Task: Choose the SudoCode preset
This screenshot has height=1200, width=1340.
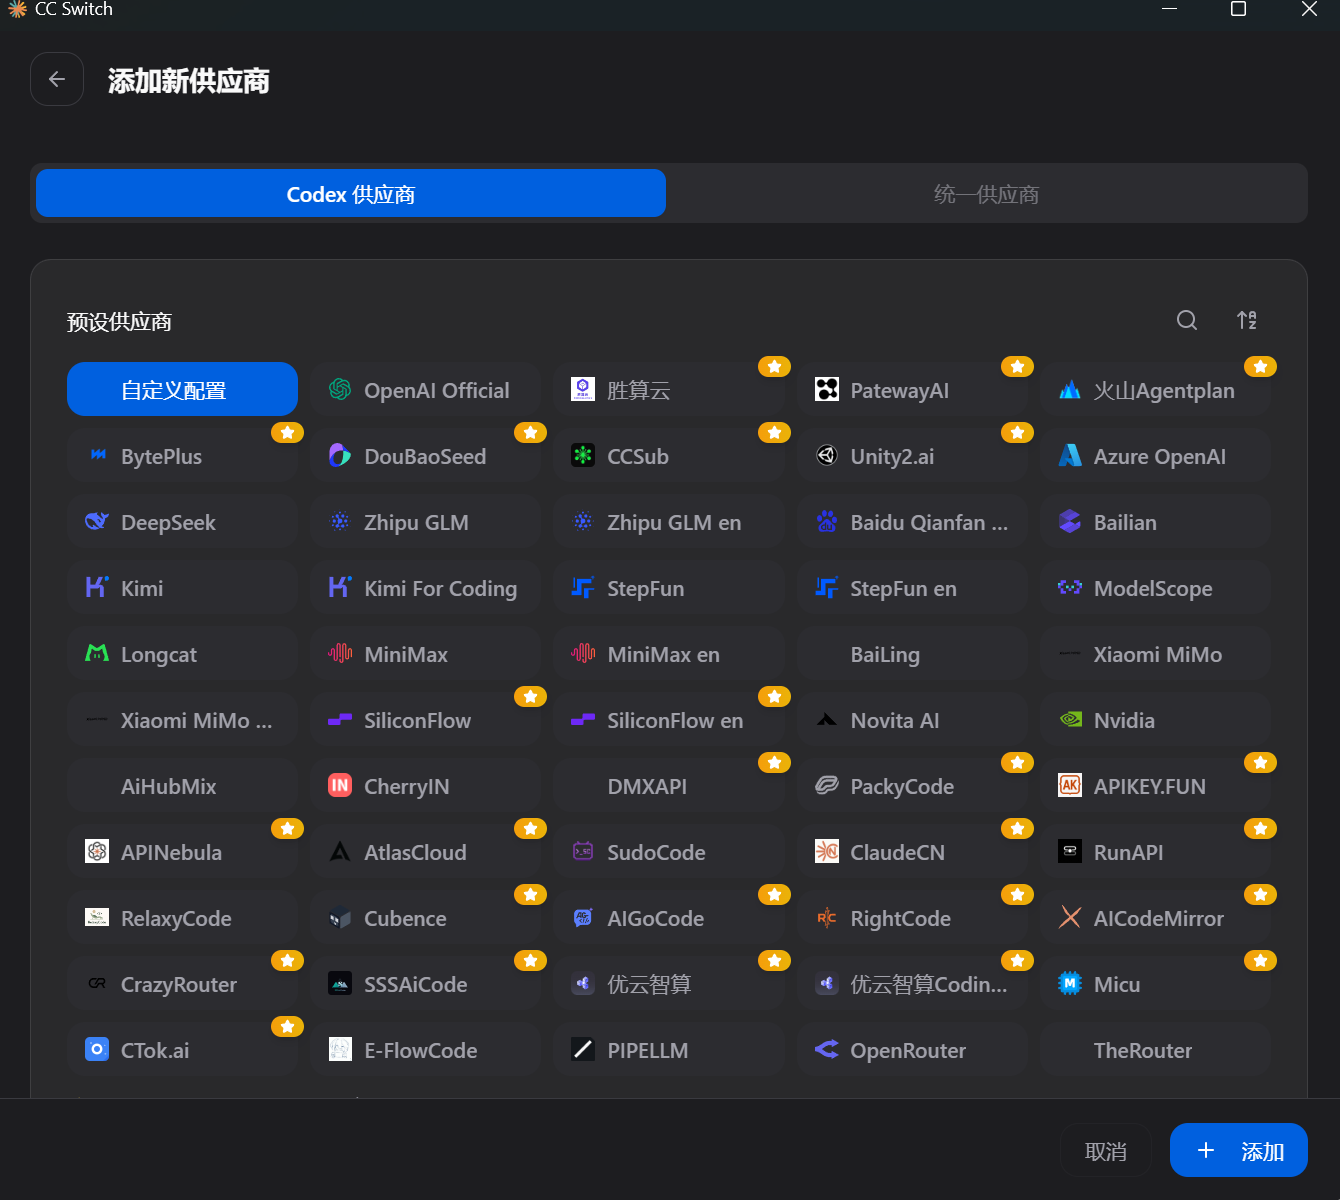Action: (669, 851)
